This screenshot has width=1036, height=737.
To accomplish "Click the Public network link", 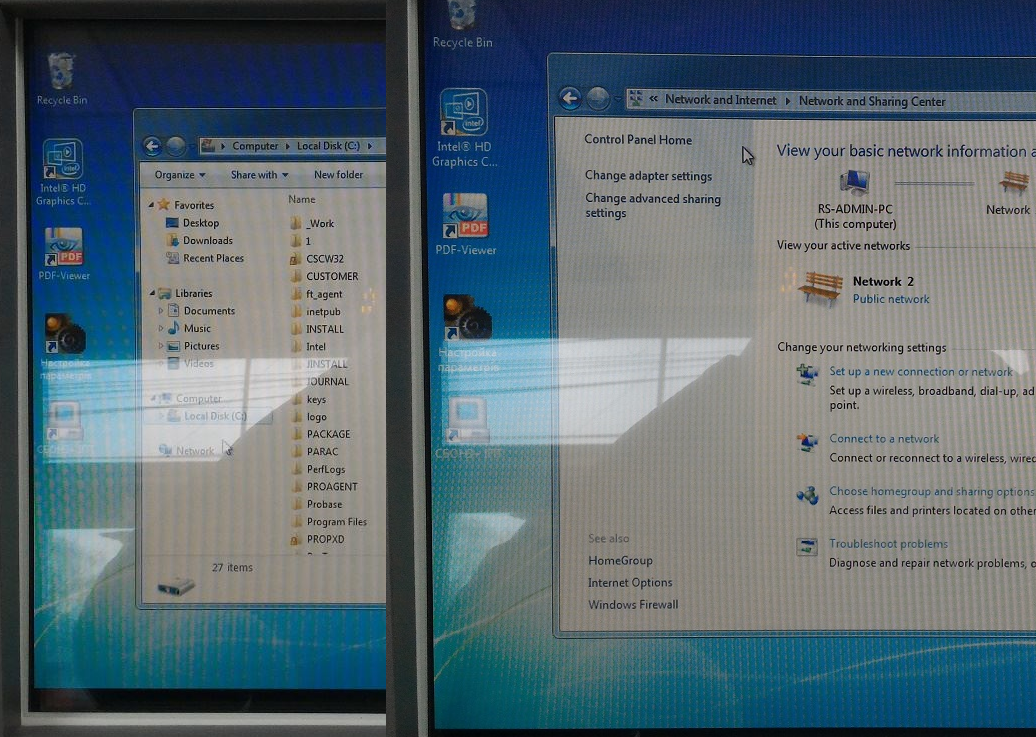I will 891,299.
